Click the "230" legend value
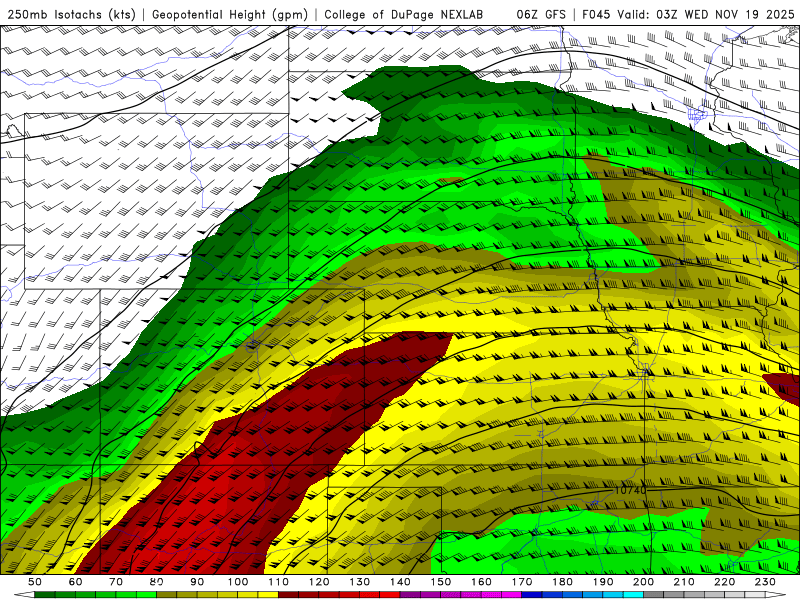The image size is (800, 600). click(766, 582)
